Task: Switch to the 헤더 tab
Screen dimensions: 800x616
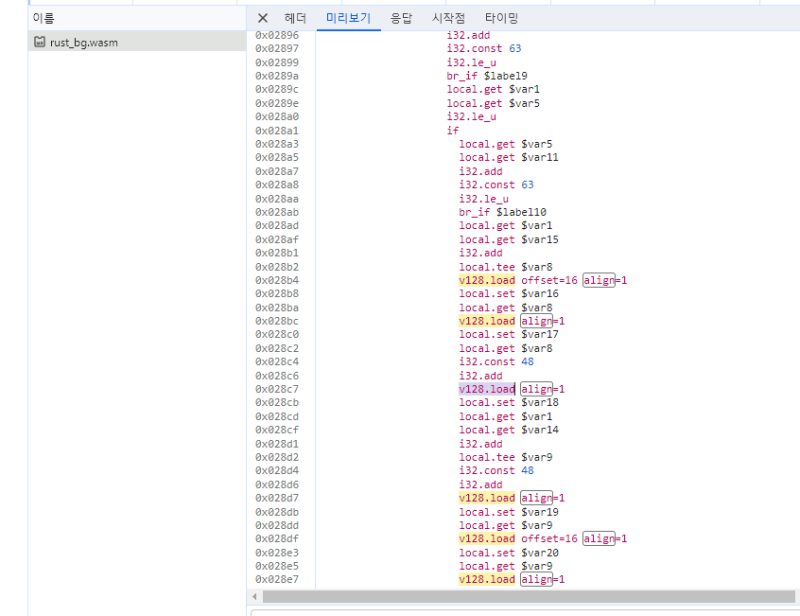Action: click(x=295, y=18)
